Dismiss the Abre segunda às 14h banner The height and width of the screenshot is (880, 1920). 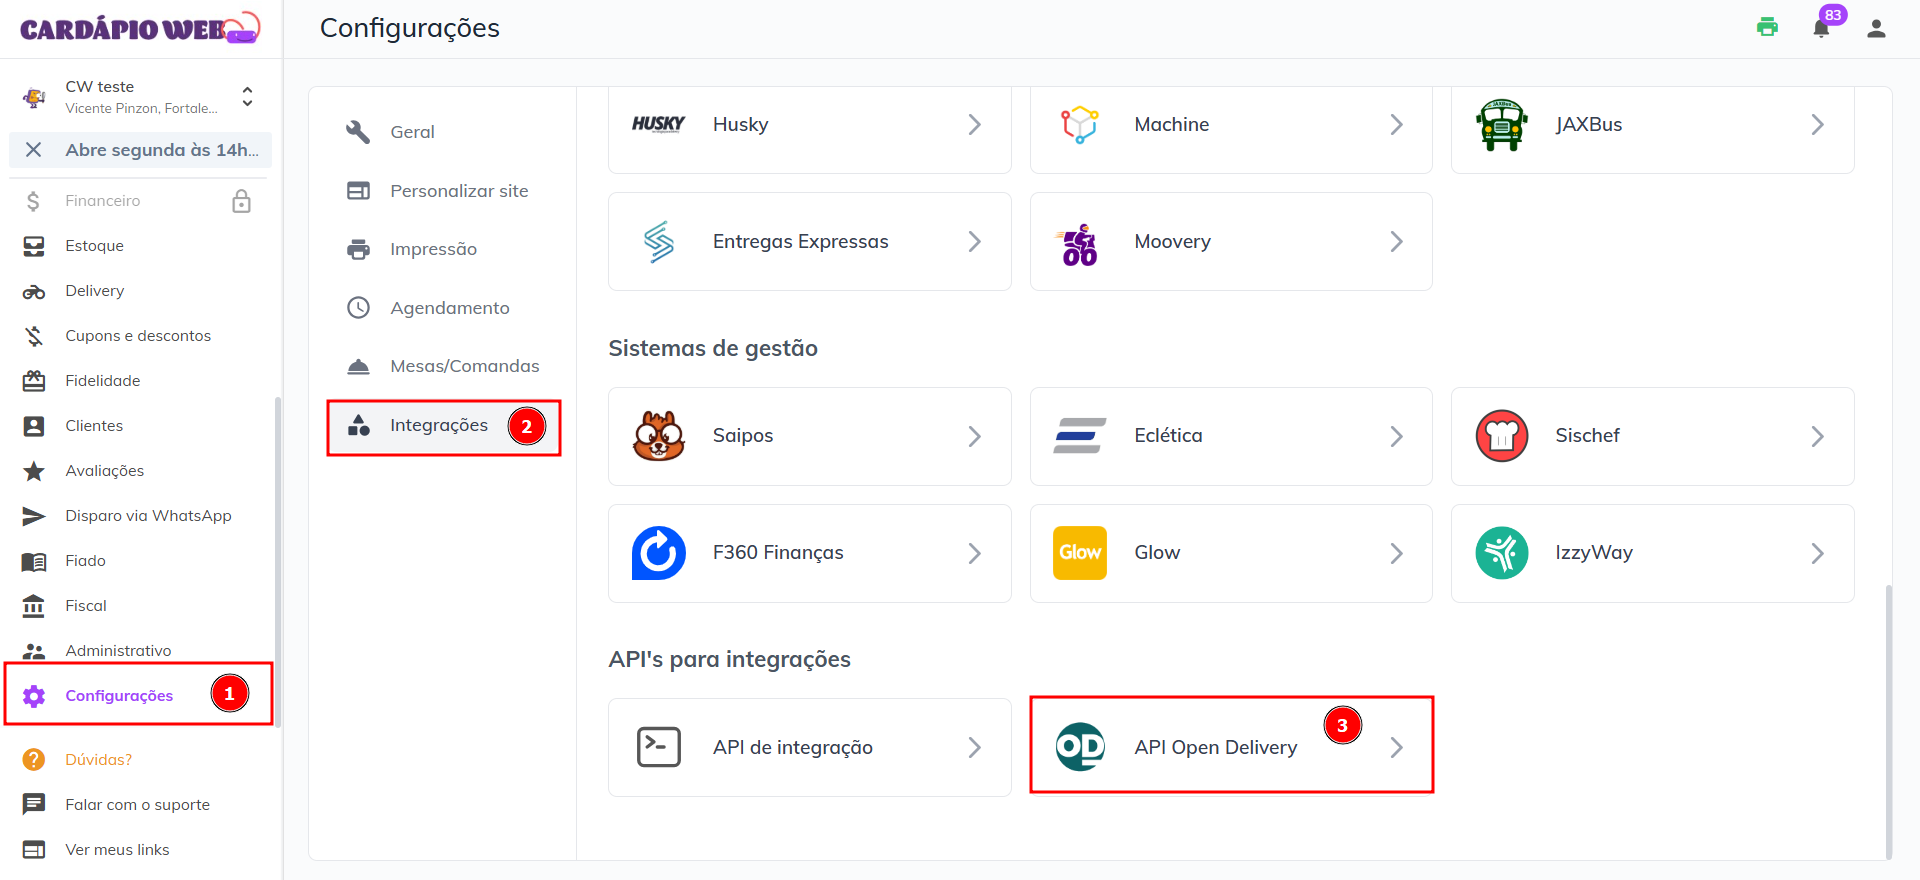point(33,150)
